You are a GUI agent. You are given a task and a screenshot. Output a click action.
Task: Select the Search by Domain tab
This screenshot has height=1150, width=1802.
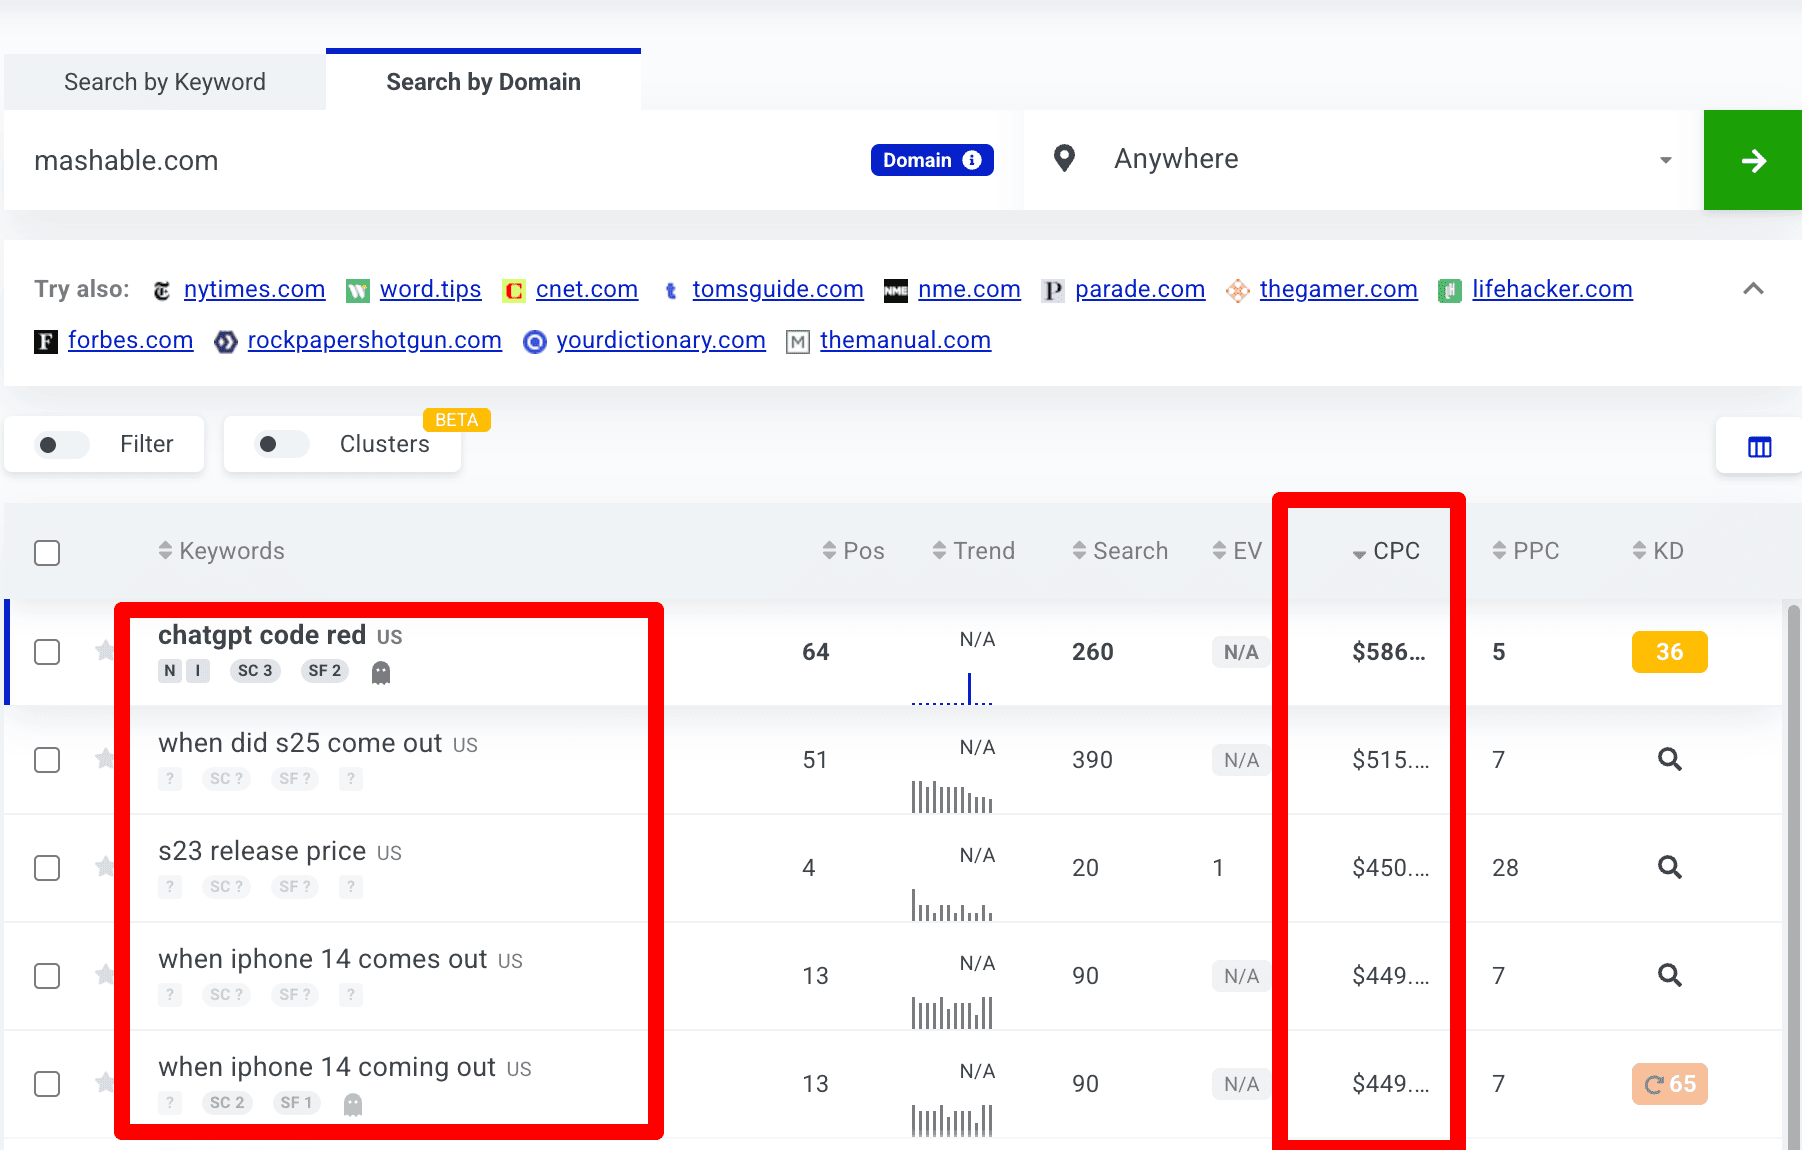483,81
